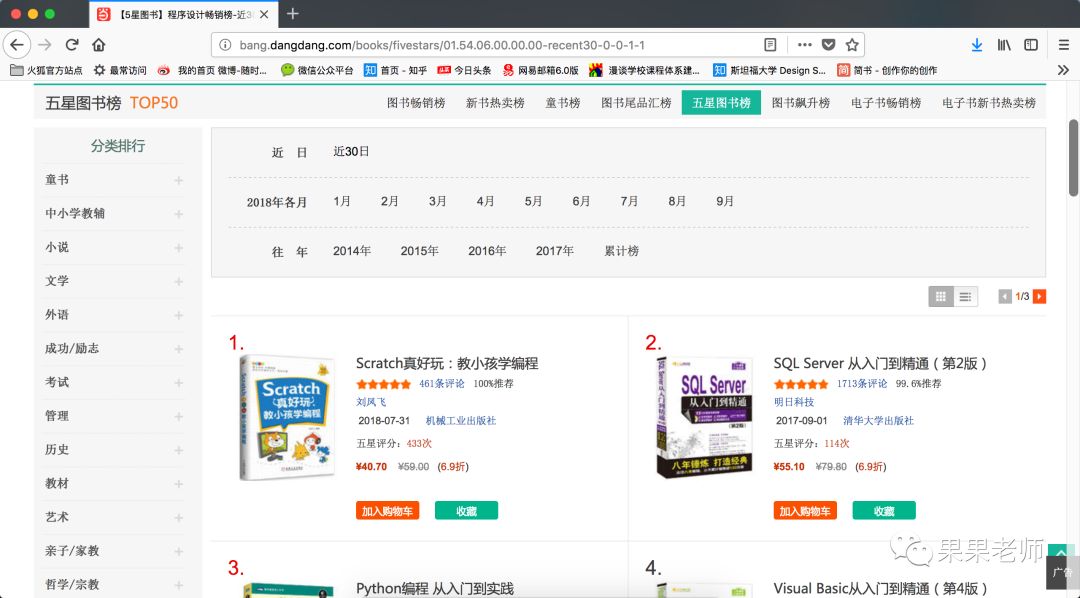Screen dimensions: 1080x598
Task: Expand the 小说 category
Action: pos(178,248)
